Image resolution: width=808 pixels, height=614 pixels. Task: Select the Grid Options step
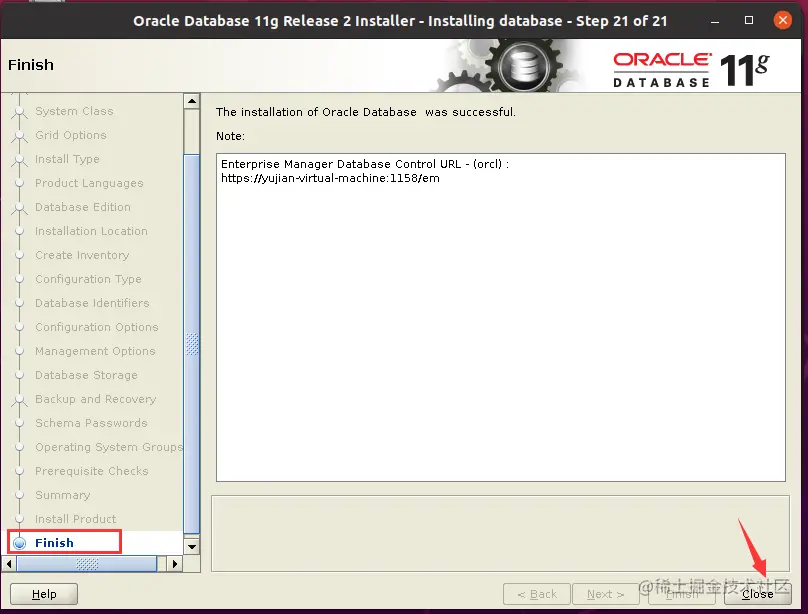tap(71, 135)
